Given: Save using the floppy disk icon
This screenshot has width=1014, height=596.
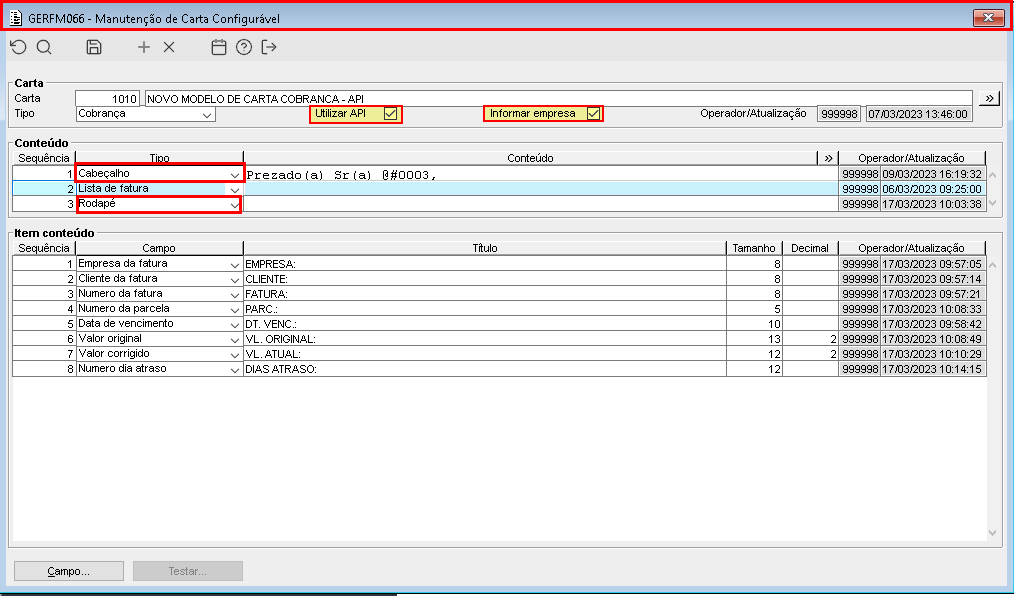Looking at the screenshot, I should coord(94,47).
